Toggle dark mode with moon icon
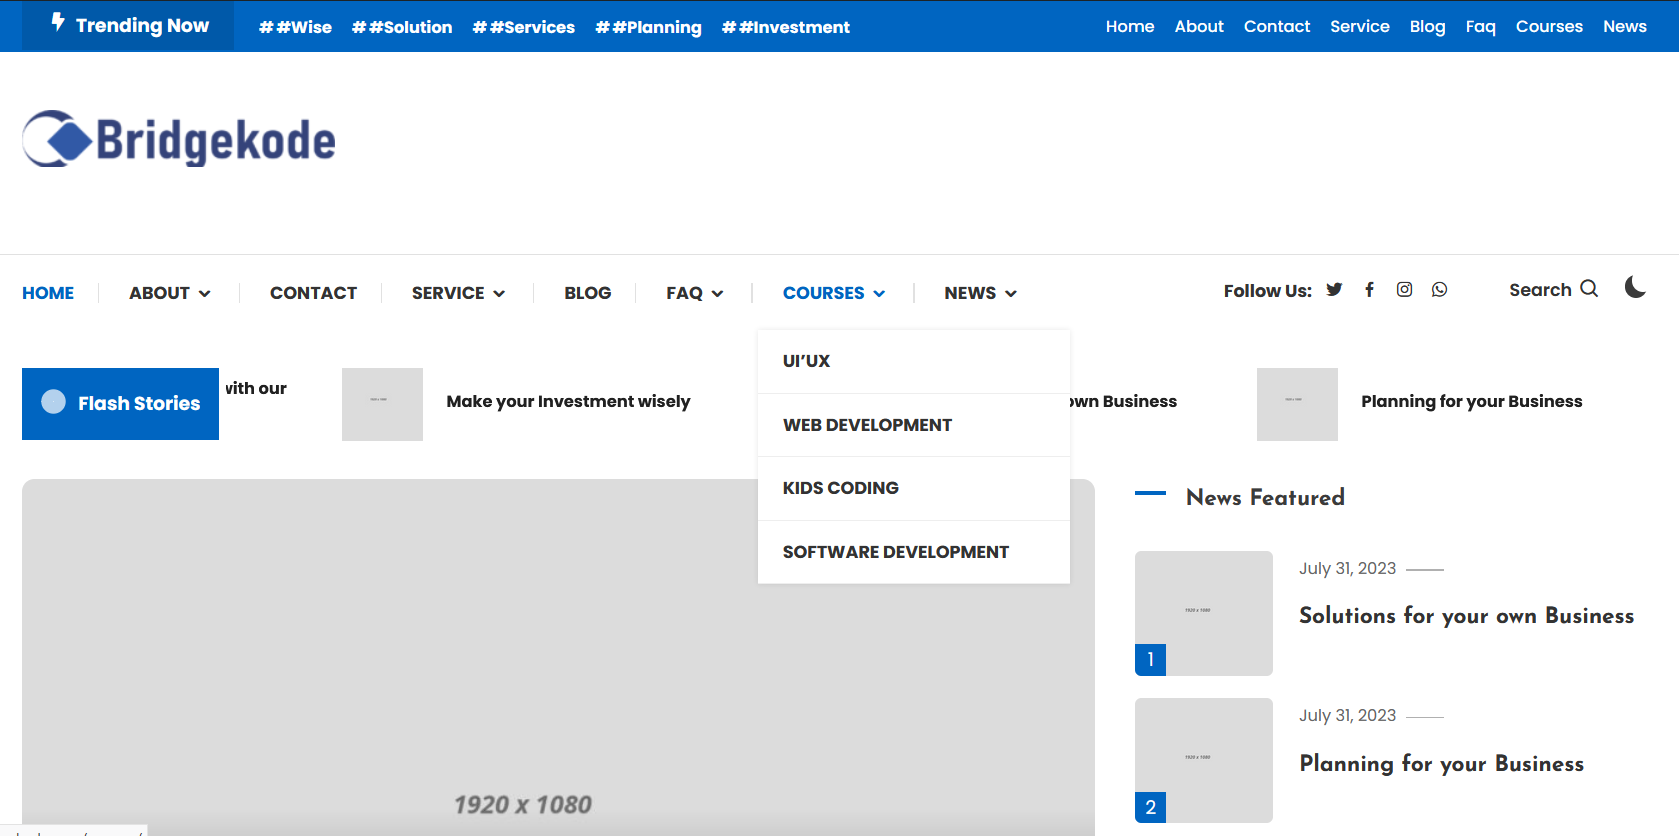The image size is (1679, 836). pos(1635,288)
